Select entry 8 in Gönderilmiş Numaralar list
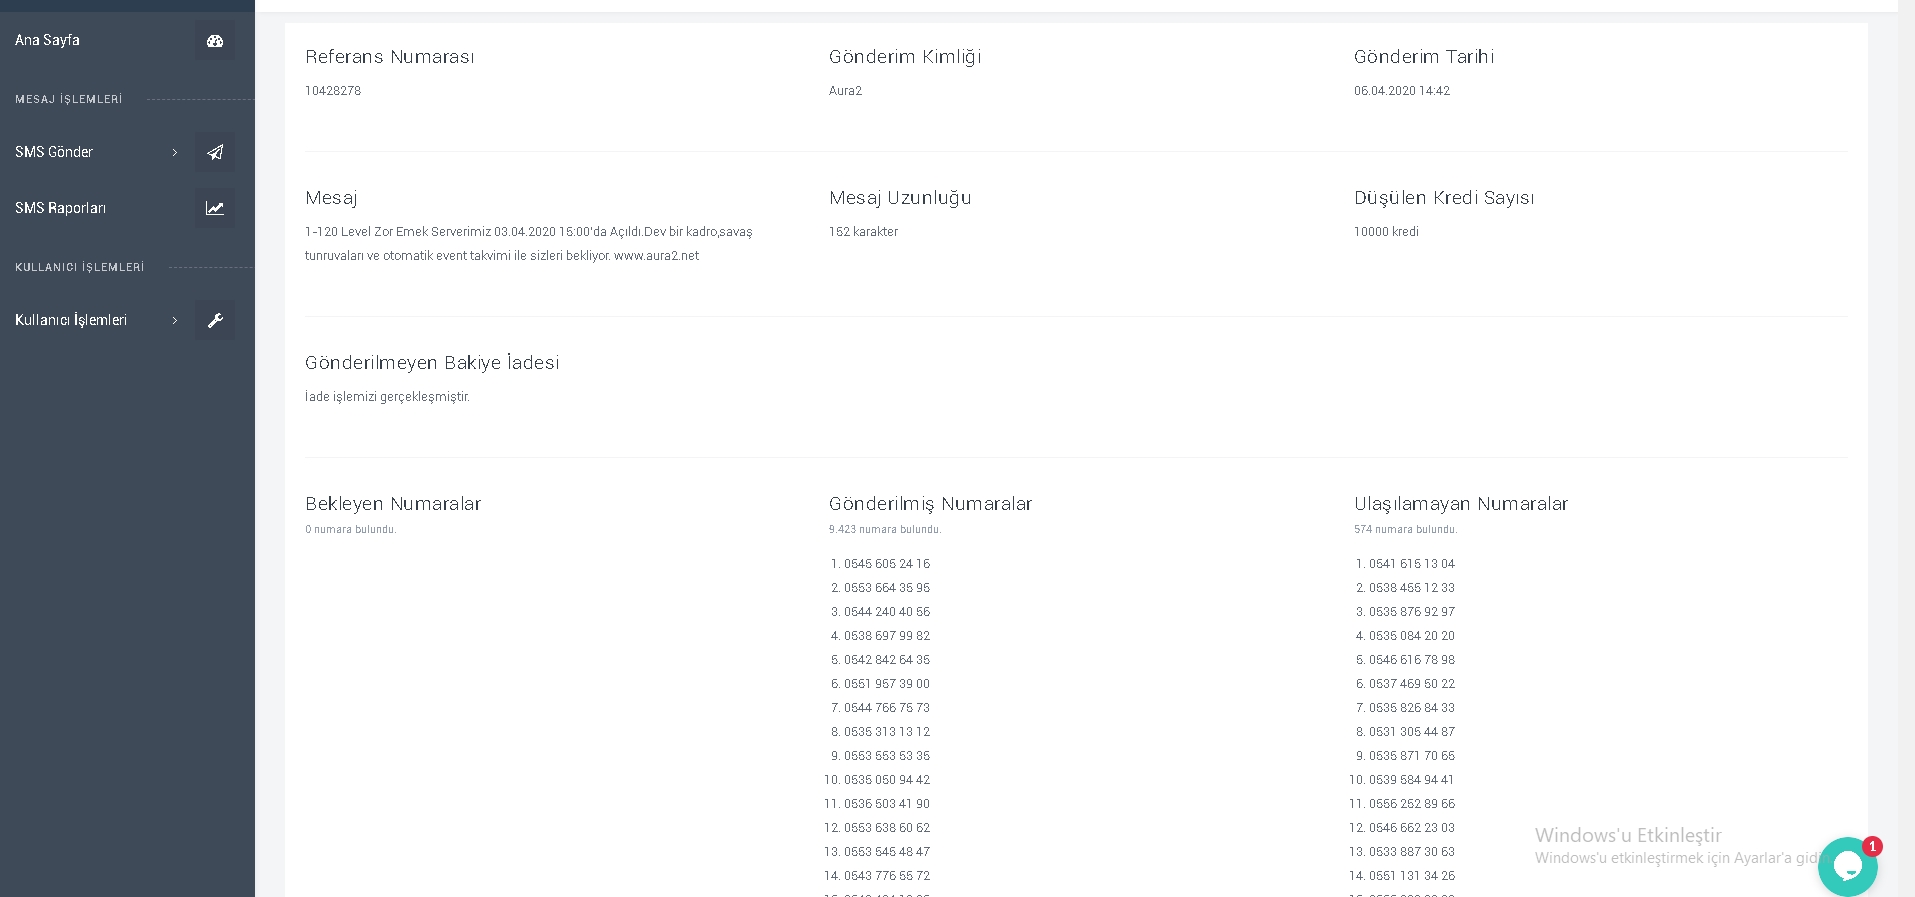The height and width of the screenshot is (897, 1915). point(887,732)
